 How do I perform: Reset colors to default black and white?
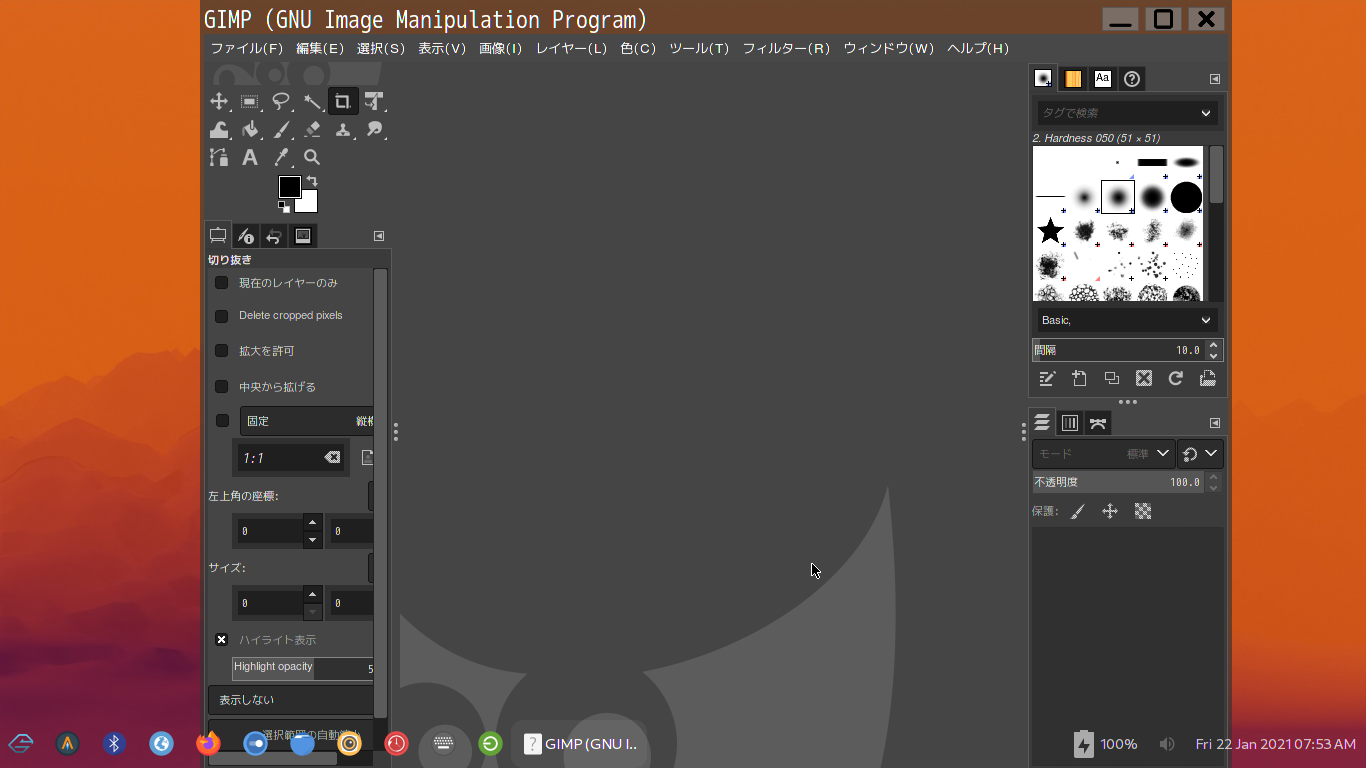click(x=284, y=206)
